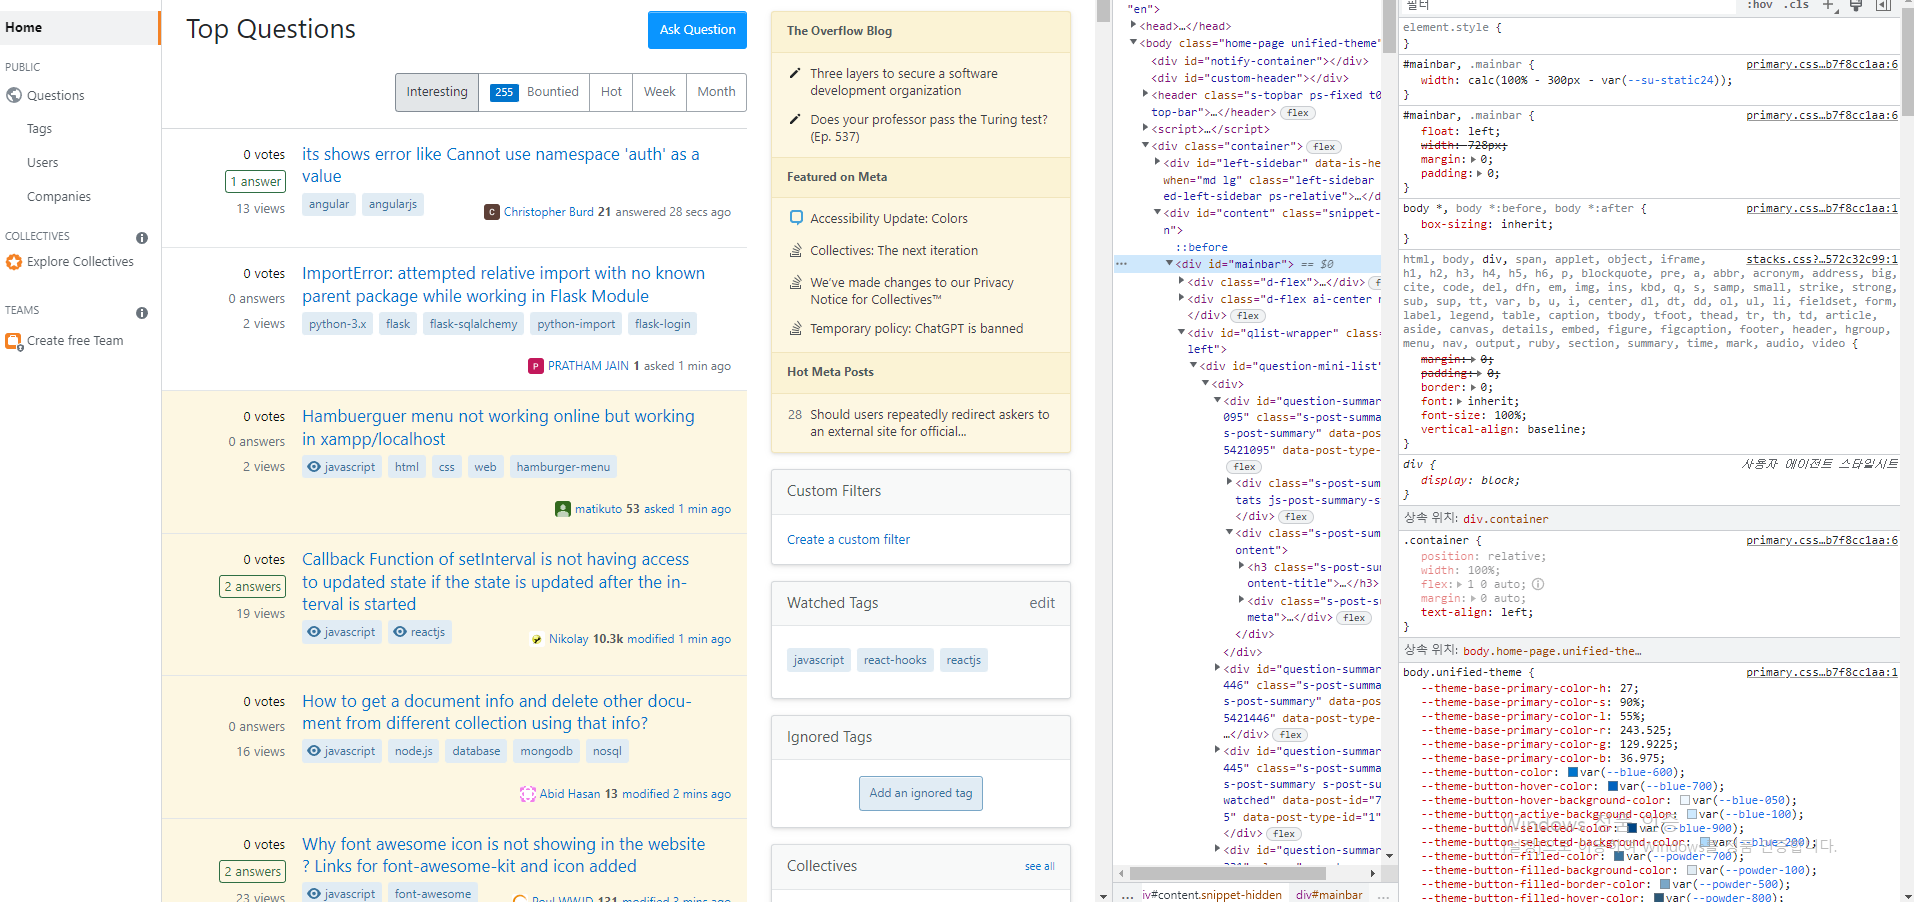The height and width of the screenshot is (902, 1914).
Task: Click the div#mainbar breadcrumb in DevTools
Action: click(x=1329, y=895)
